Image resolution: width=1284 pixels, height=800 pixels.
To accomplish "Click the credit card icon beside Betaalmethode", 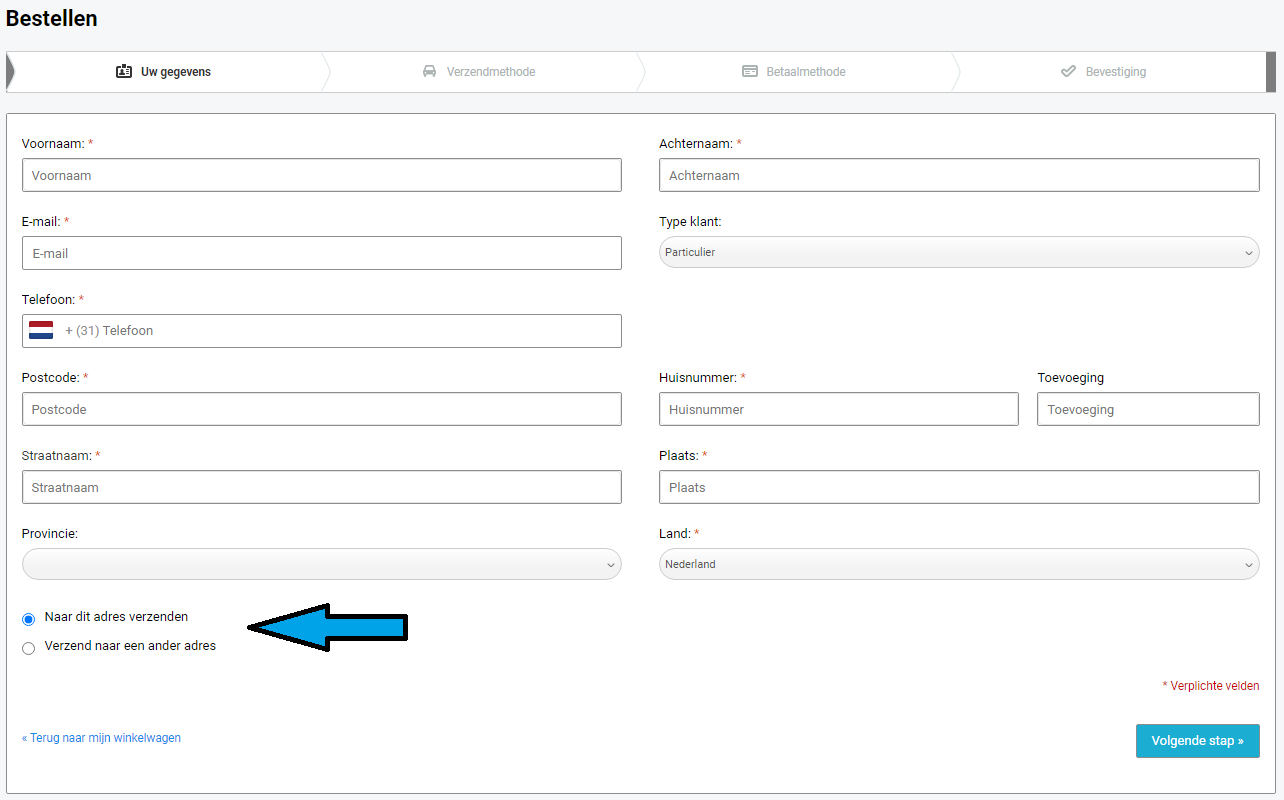I will tap(750, 72).
